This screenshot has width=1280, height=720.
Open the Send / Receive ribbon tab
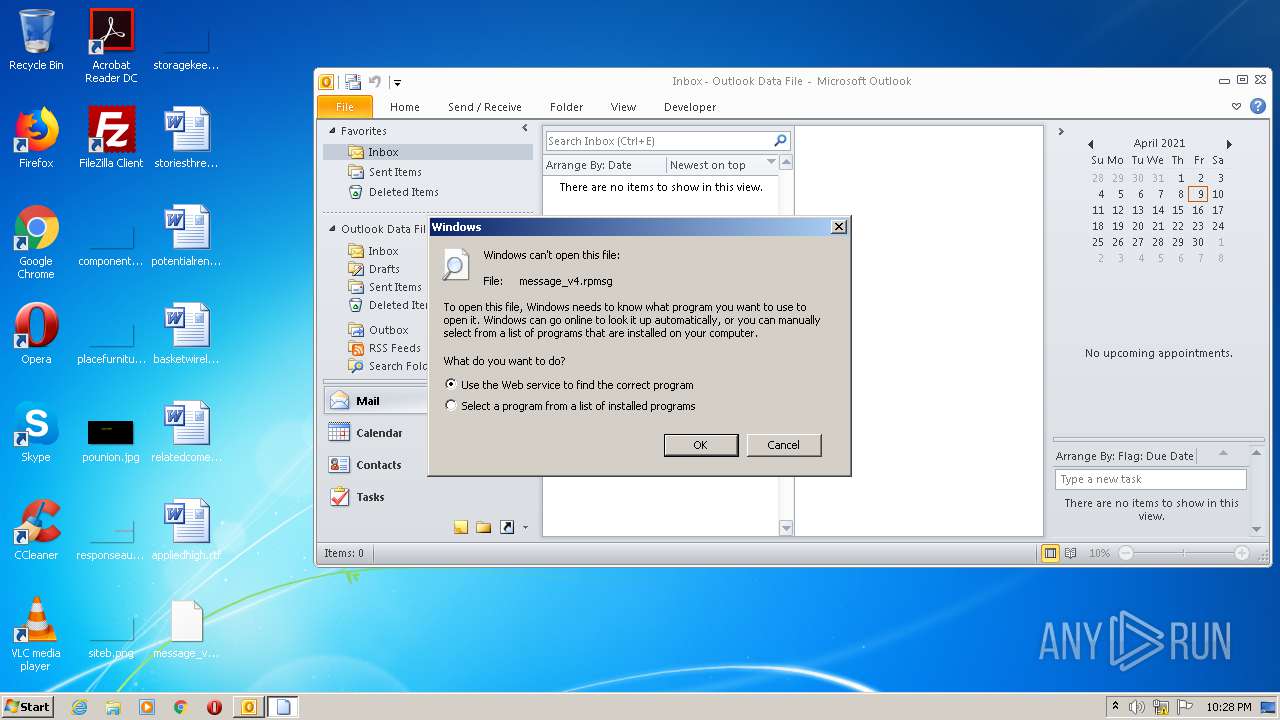[x=485, y=107]
